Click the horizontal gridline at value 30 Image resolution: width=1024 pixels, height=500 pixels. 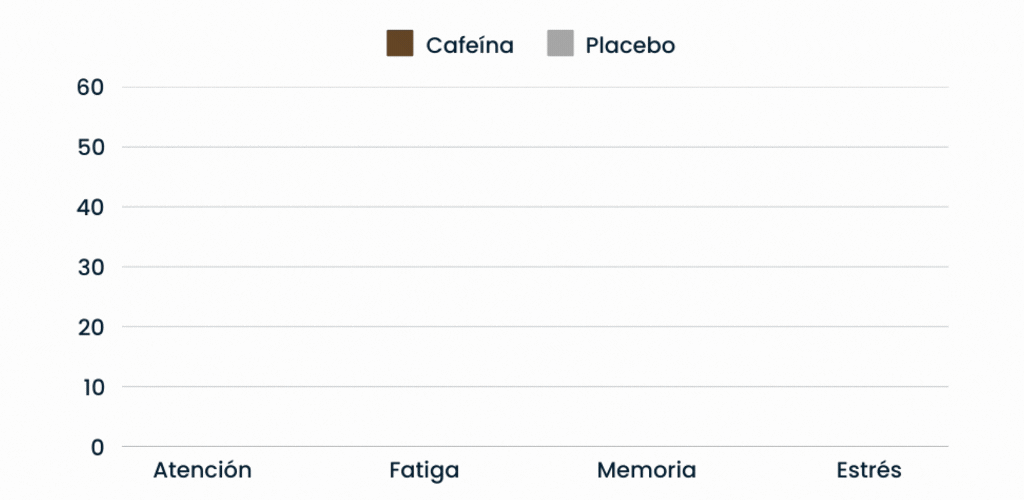coord(535,267)
